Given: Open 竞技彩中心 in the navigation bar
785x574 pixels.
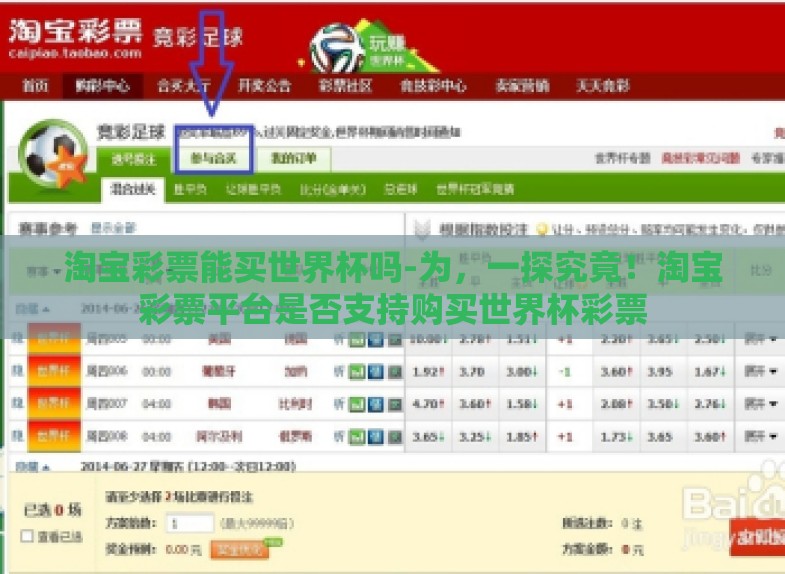Looking at the screenshot, I should (433, 86).
